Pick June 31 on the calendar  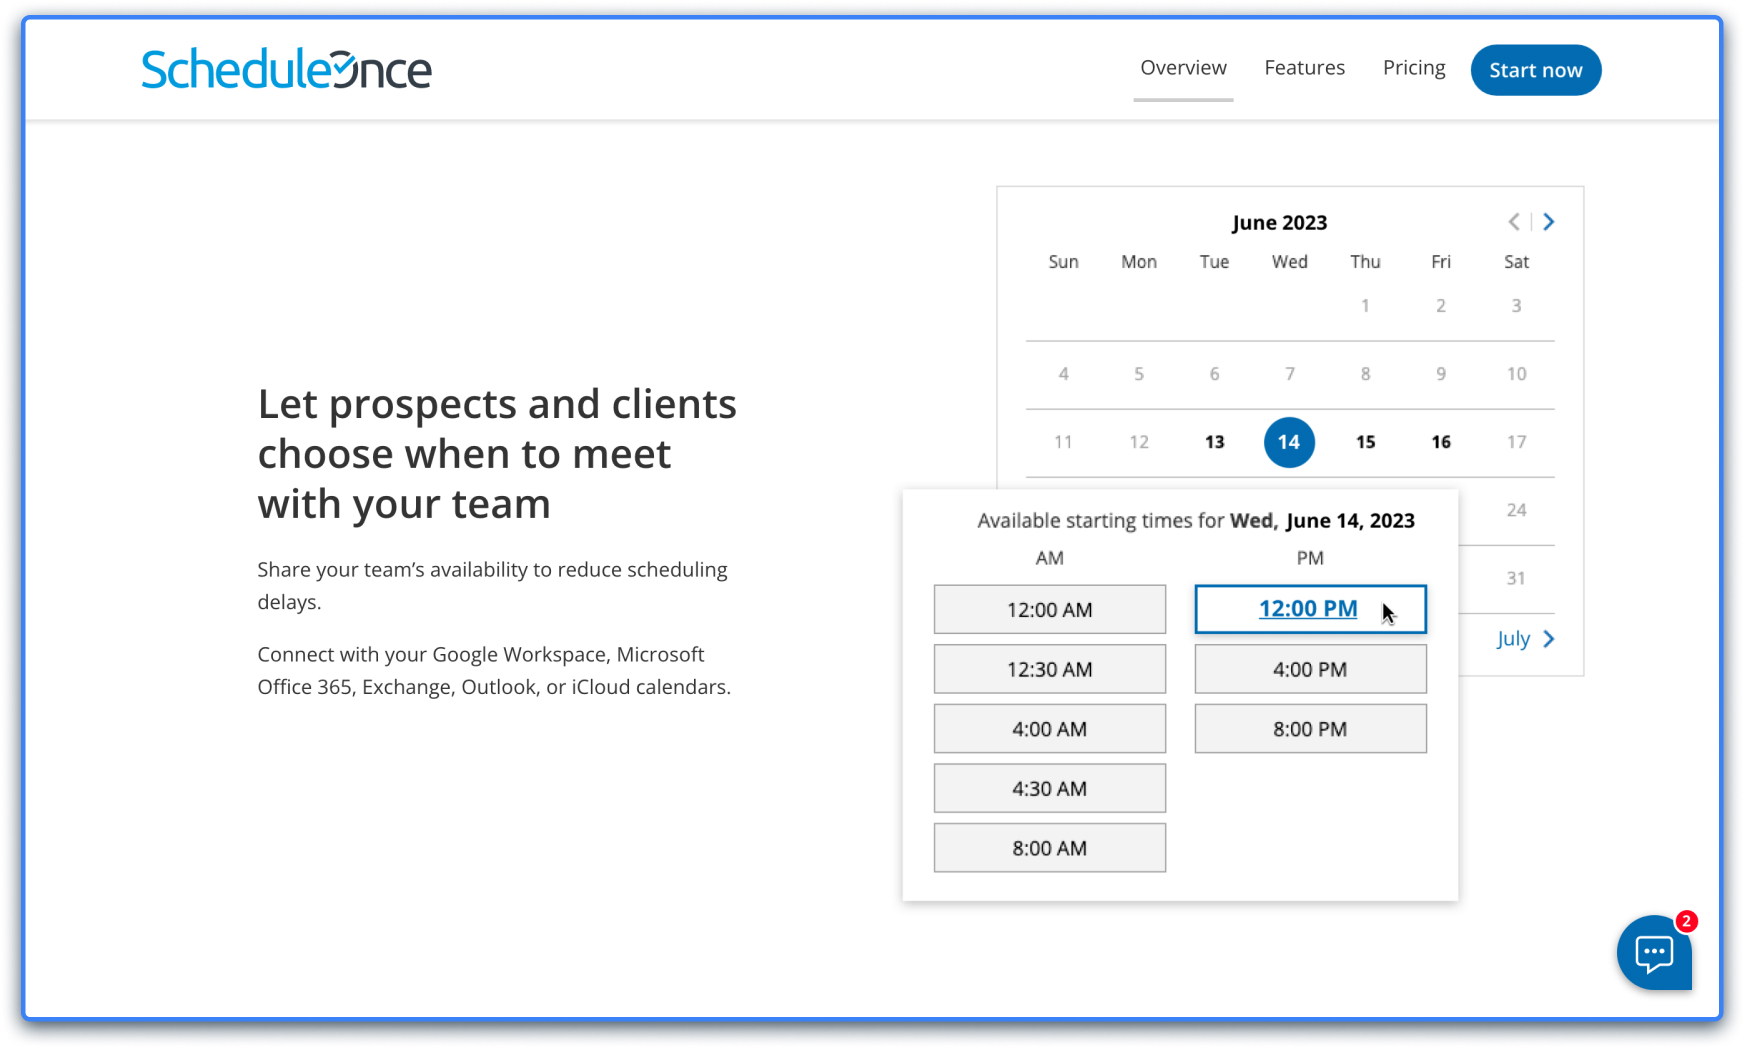(1516, 577)
